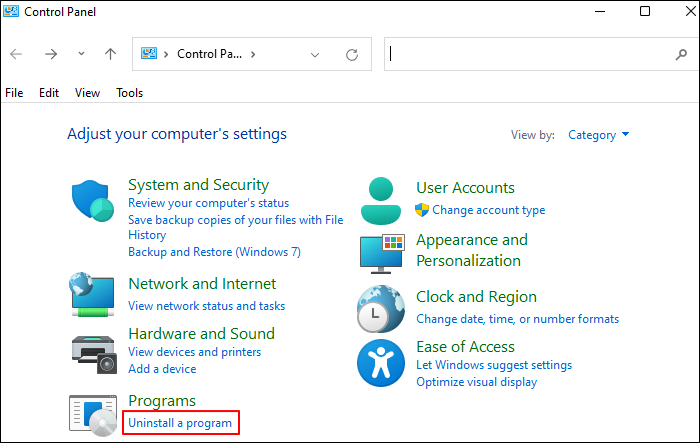Open the Tools menu

[x=129, y=93]
